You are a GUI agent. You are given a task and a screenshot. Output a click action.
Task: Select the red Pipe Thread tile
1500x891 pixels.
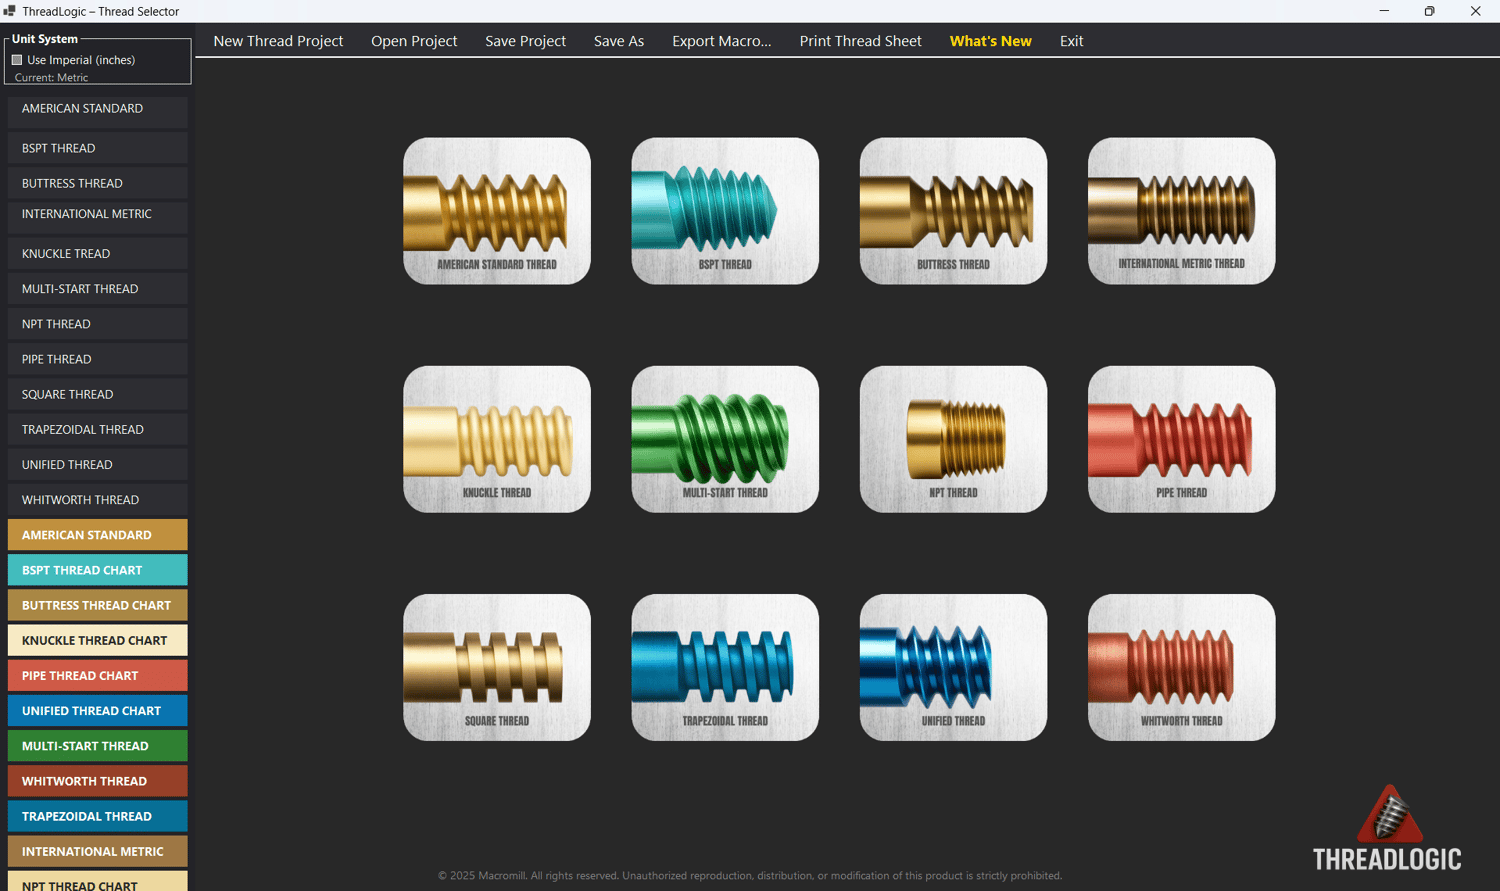click(1181, 439)
